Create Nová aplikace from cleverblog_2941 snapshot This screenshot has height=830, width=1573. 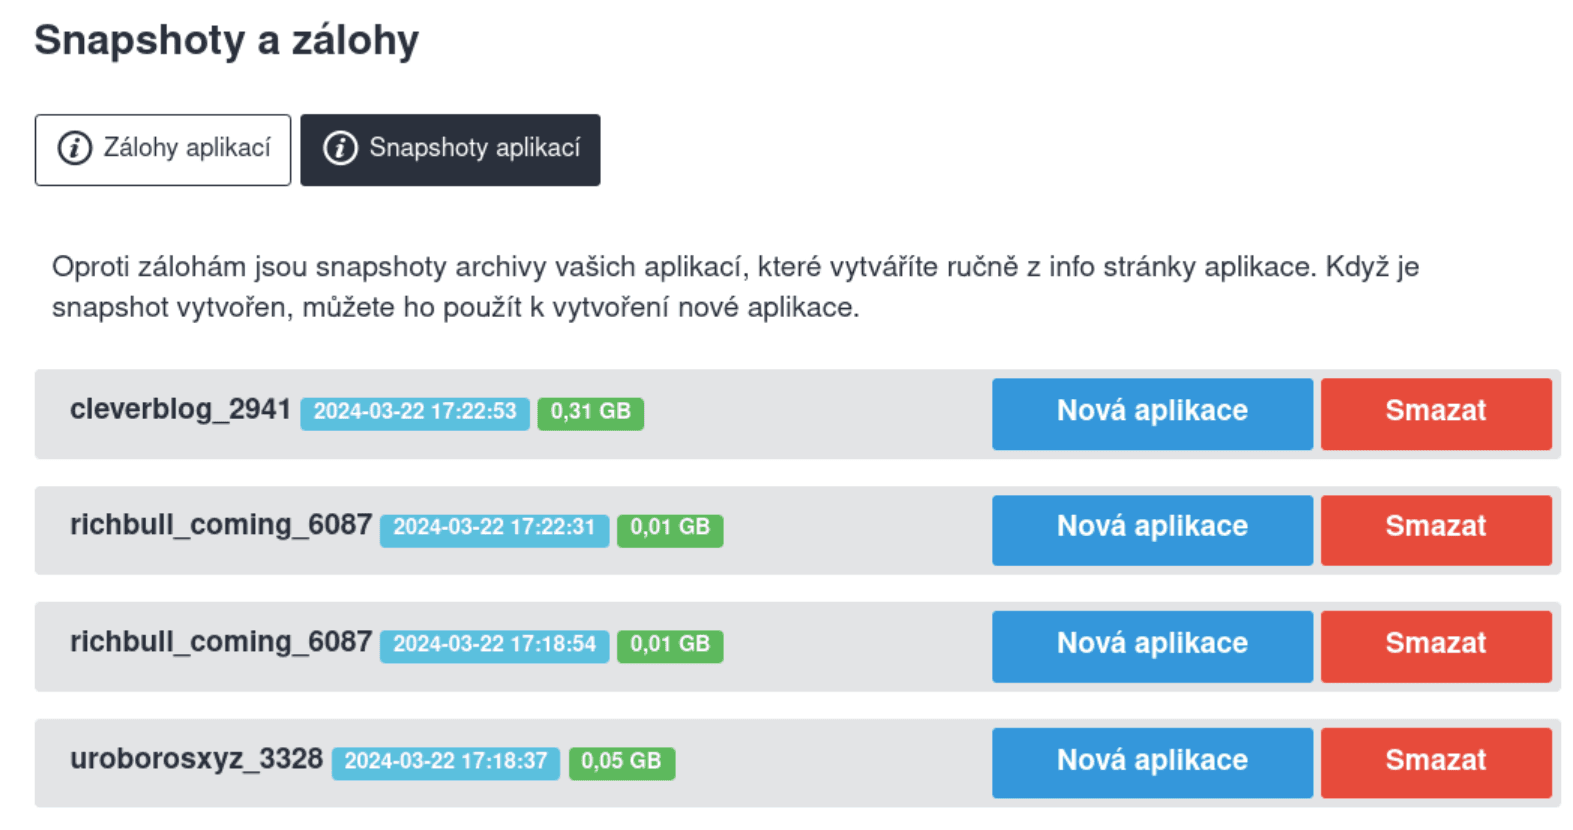(x=1152, y=413)
